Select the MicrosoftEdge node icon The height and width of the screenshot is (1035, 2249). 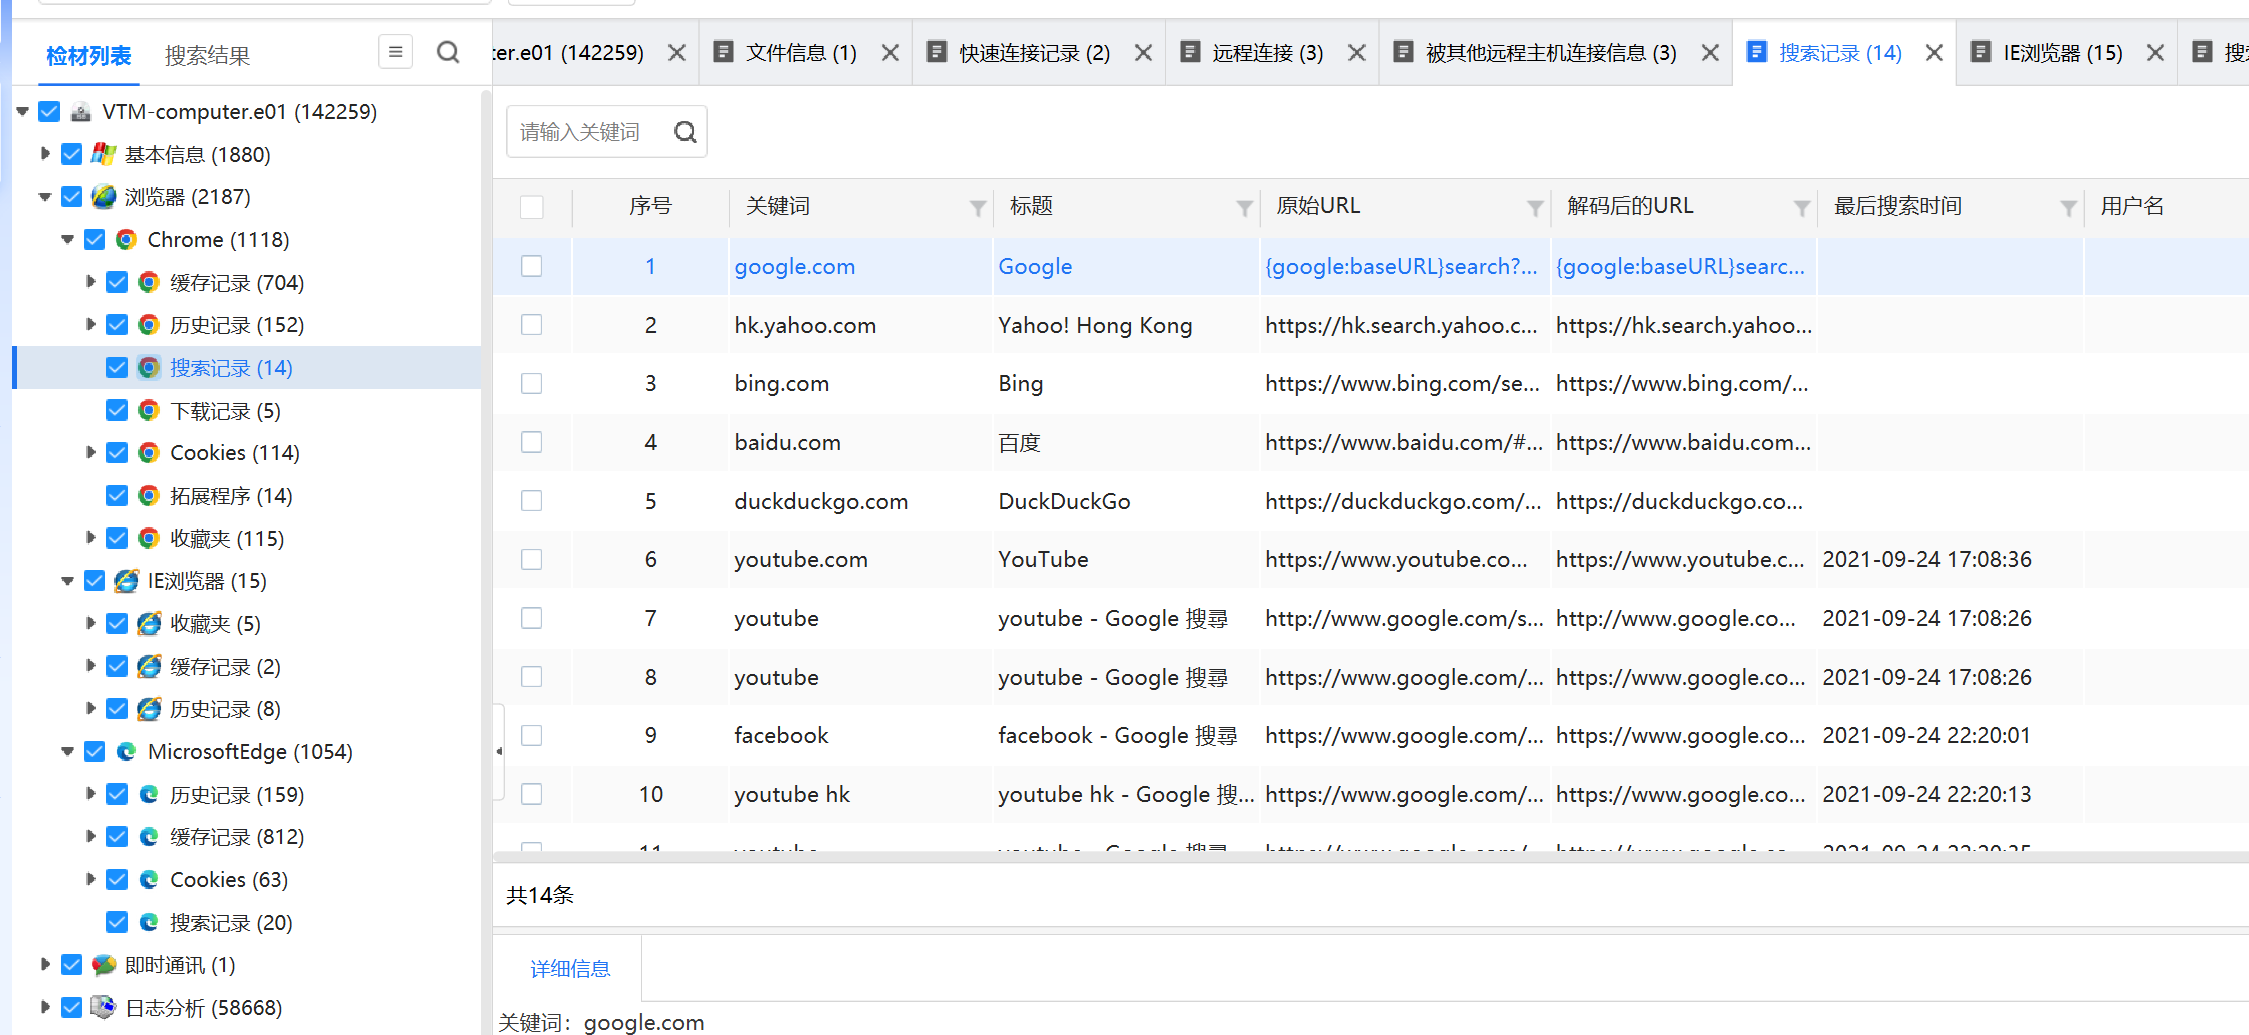pos(126,752)
